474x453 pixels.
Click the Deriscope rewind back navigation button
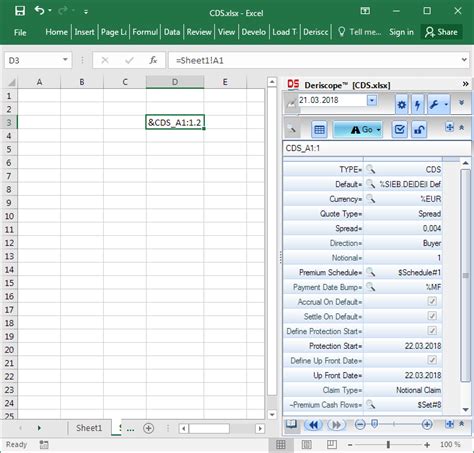(313, 425)
